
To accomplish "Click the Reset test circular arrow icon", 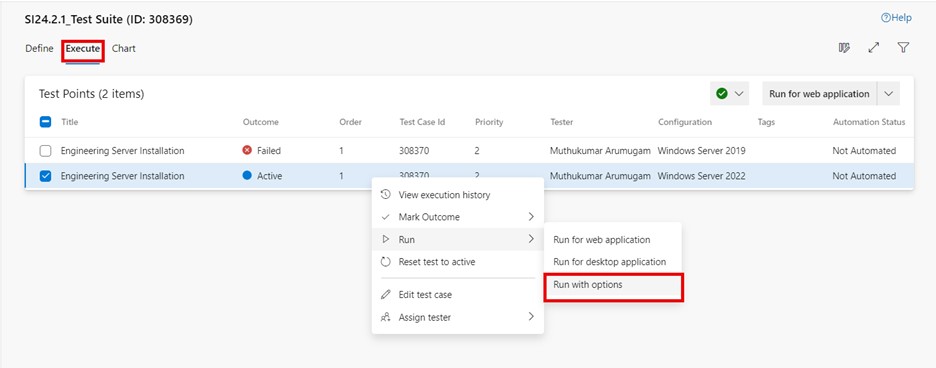I will click(386, 262).
